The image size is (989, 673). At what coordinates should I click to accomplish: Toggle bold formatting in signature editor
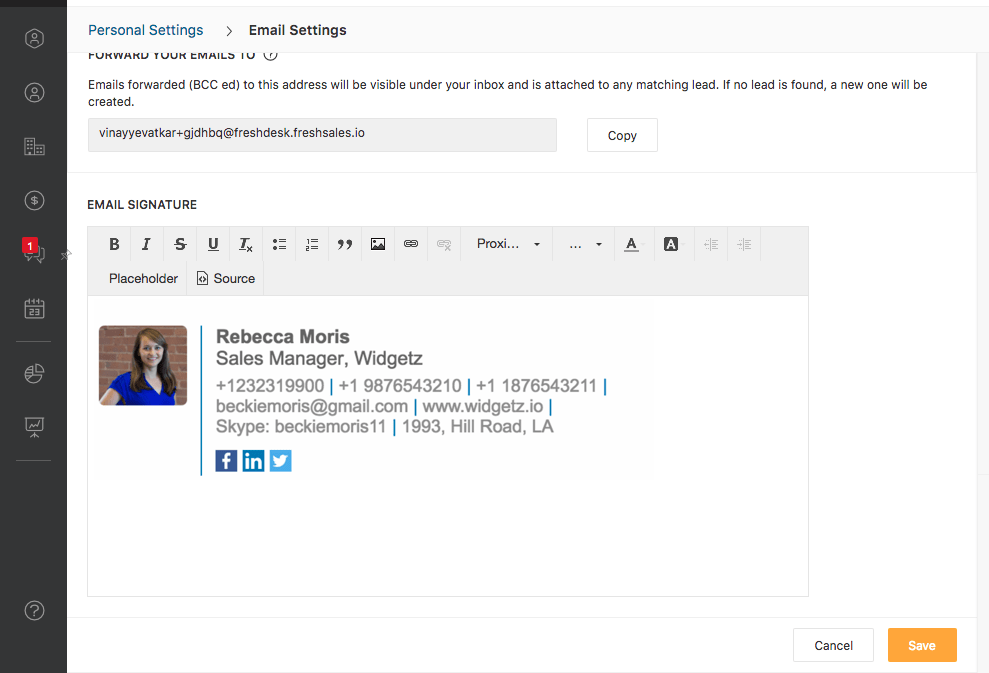[x=114, y=244]
